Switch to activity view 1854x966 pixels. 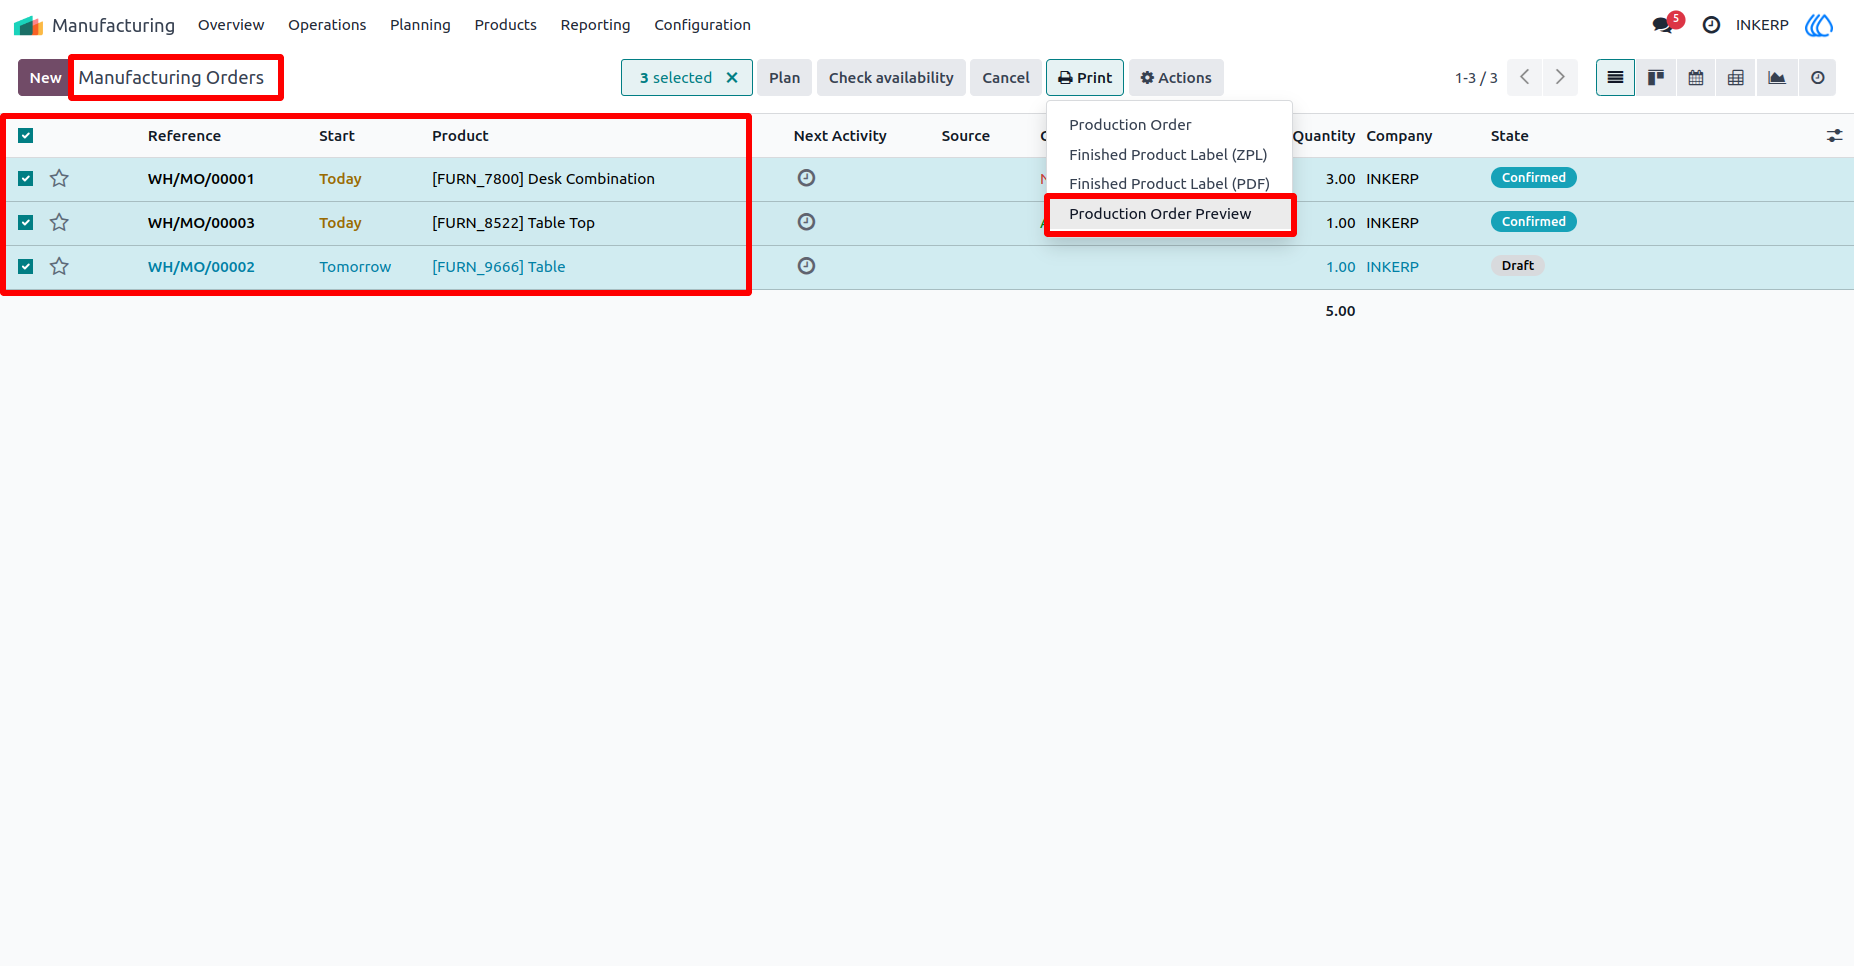point(1818,78)
